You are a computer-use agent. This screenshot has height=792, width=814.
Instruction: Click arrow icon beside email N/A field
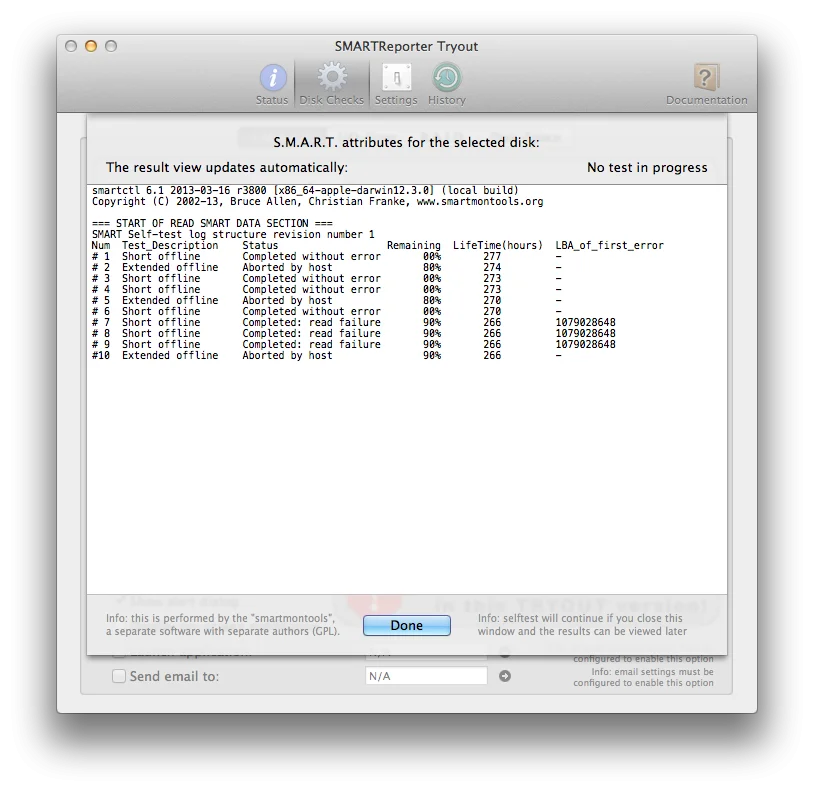pos(505,676)
